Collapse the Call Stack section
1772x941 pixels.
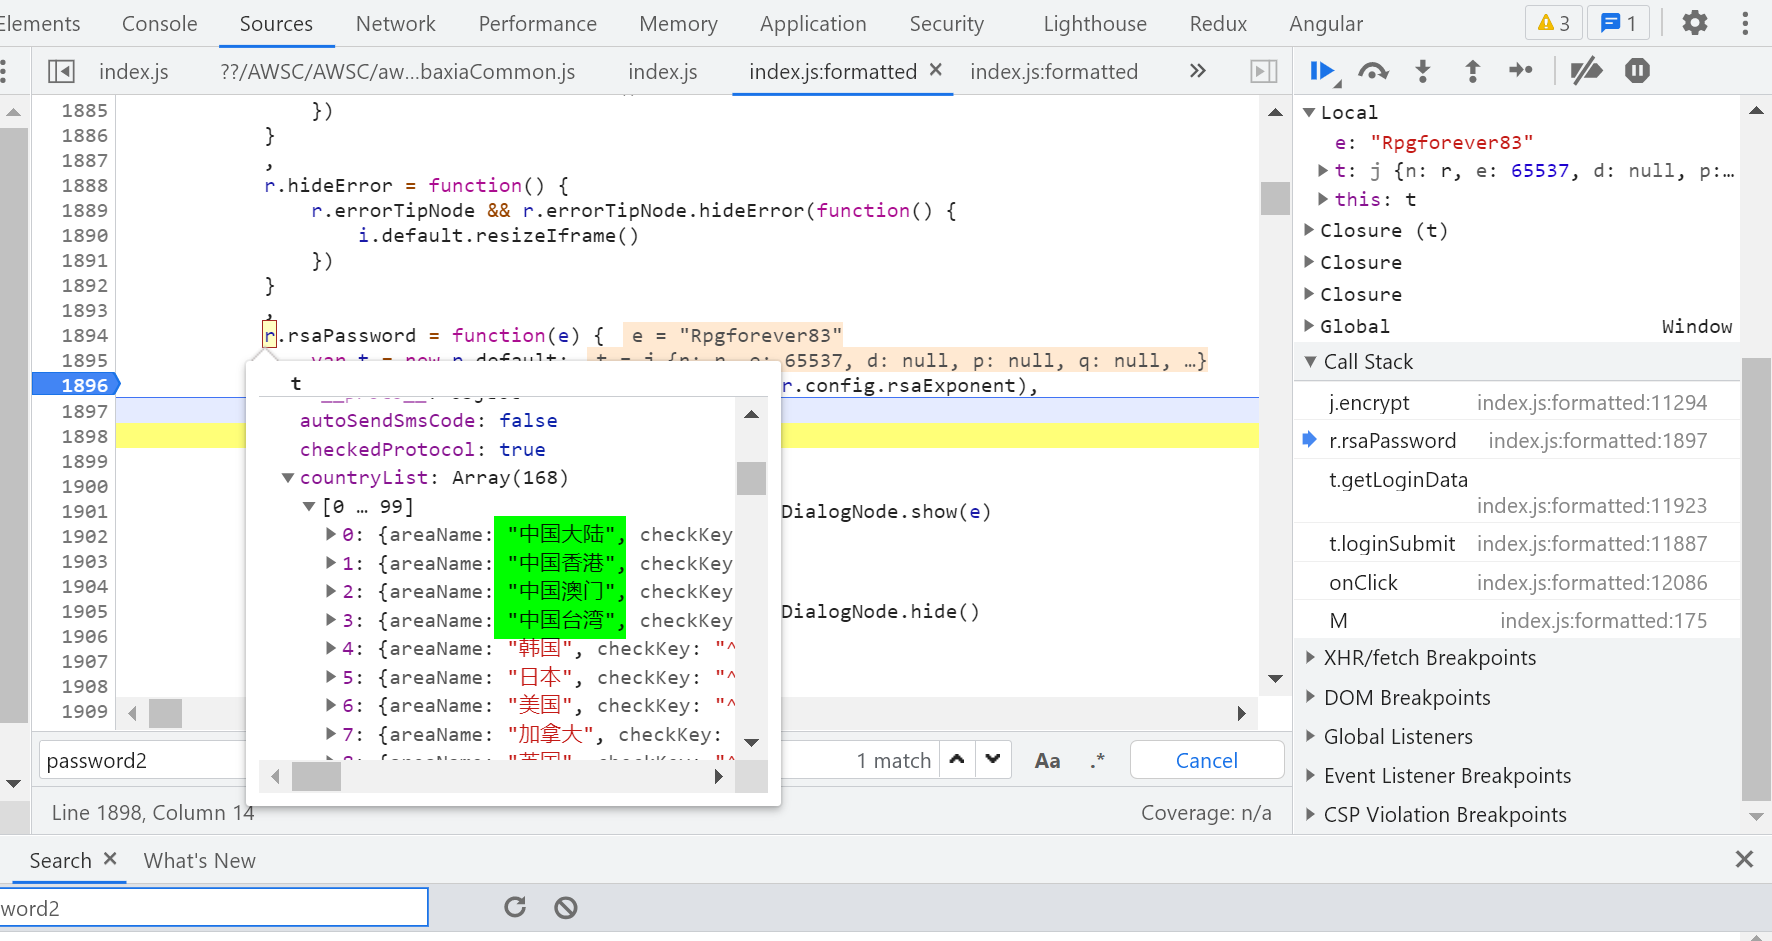pyautogui.click(x=1310, y=362)
